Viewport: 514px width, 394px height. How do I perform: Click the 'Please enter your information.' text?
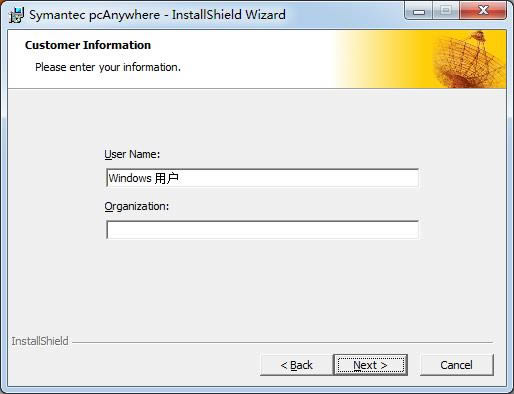[x=108, y=67]
